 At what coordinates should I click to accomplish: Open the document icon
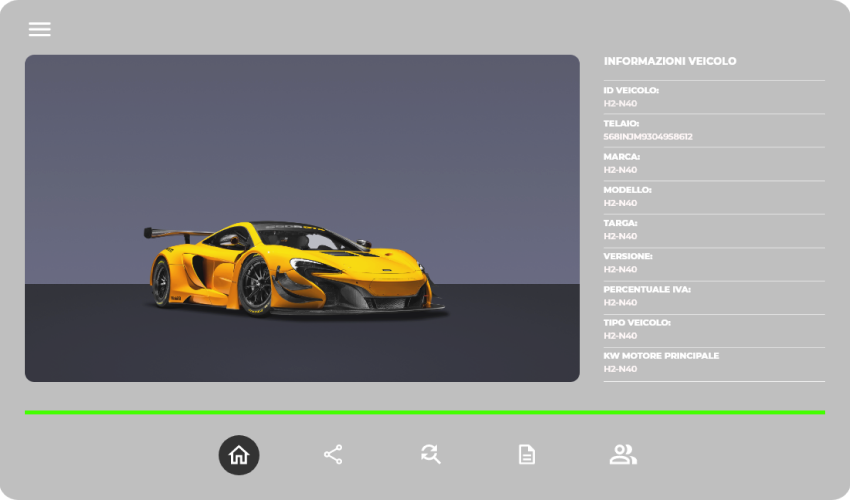pos(526,455)
